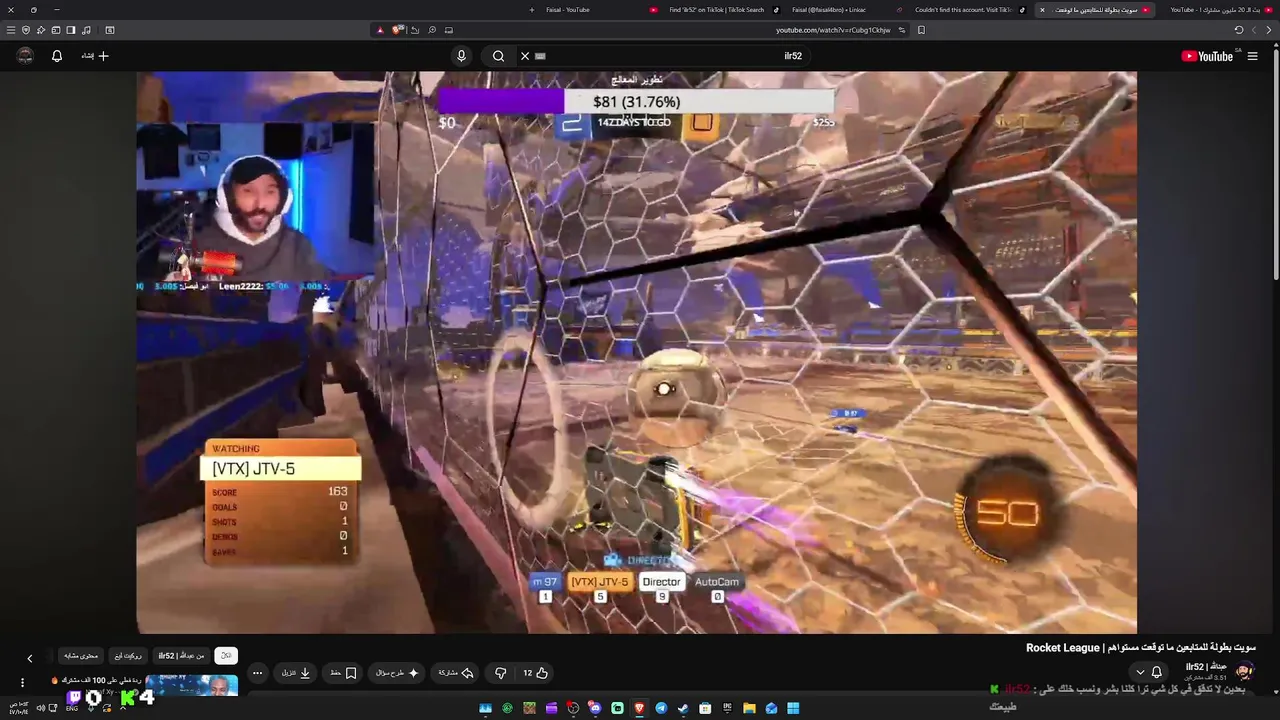
Task: Open the YouTube hamburger guide menu
Action: [x=1252, y=56]
